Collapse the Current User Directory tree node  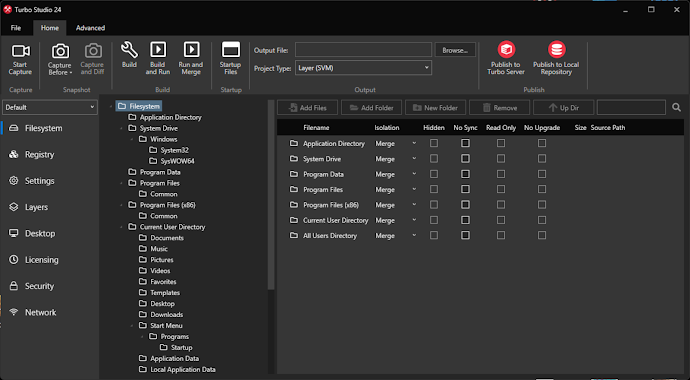pos(121,227)
